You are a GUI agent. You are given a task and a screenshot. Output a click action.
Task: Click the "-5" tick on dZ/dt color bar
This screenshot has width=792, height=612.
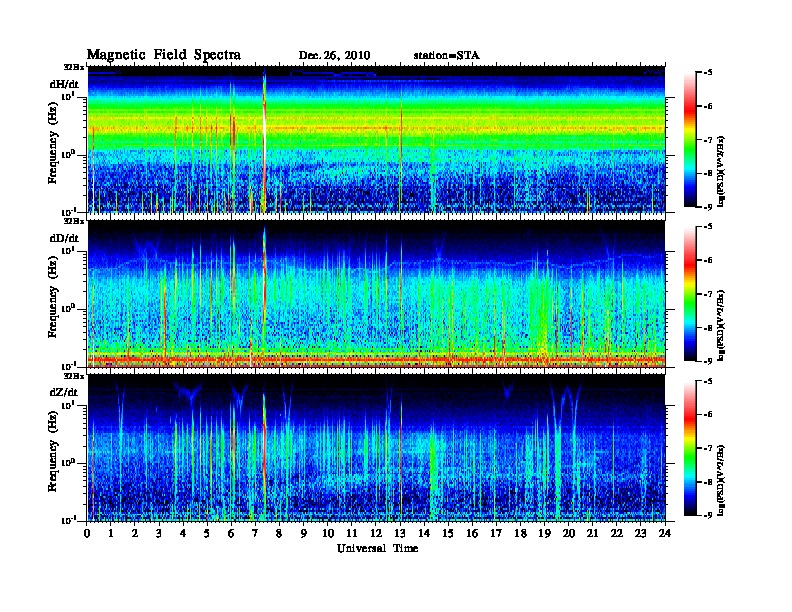click(x=708, y=381)
